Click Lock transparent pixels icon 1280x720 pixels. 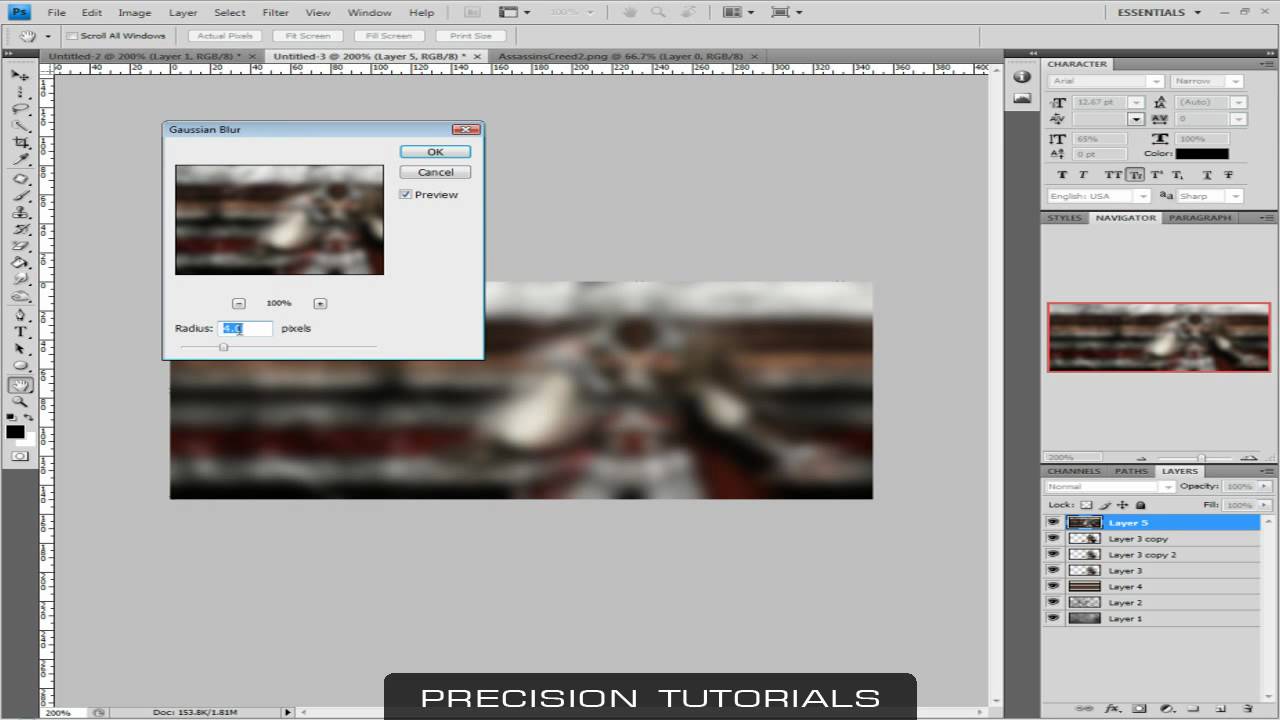click(x=1087, y=505)
